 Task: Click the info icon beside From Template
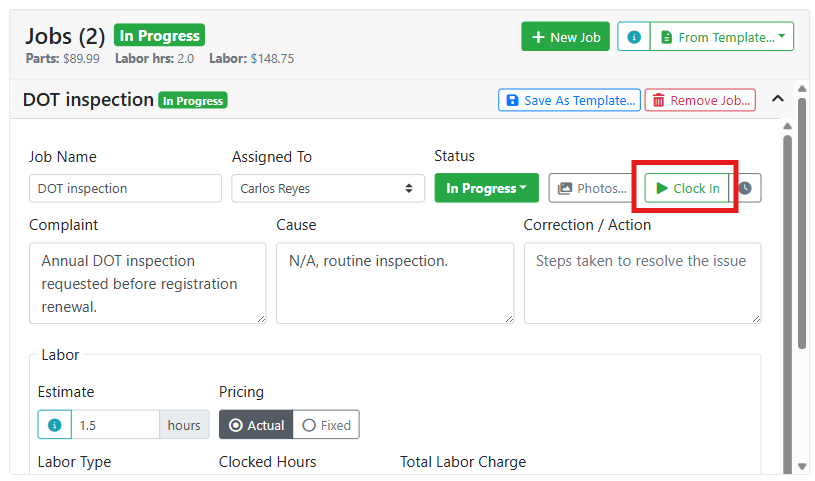(x=634, y=37)
